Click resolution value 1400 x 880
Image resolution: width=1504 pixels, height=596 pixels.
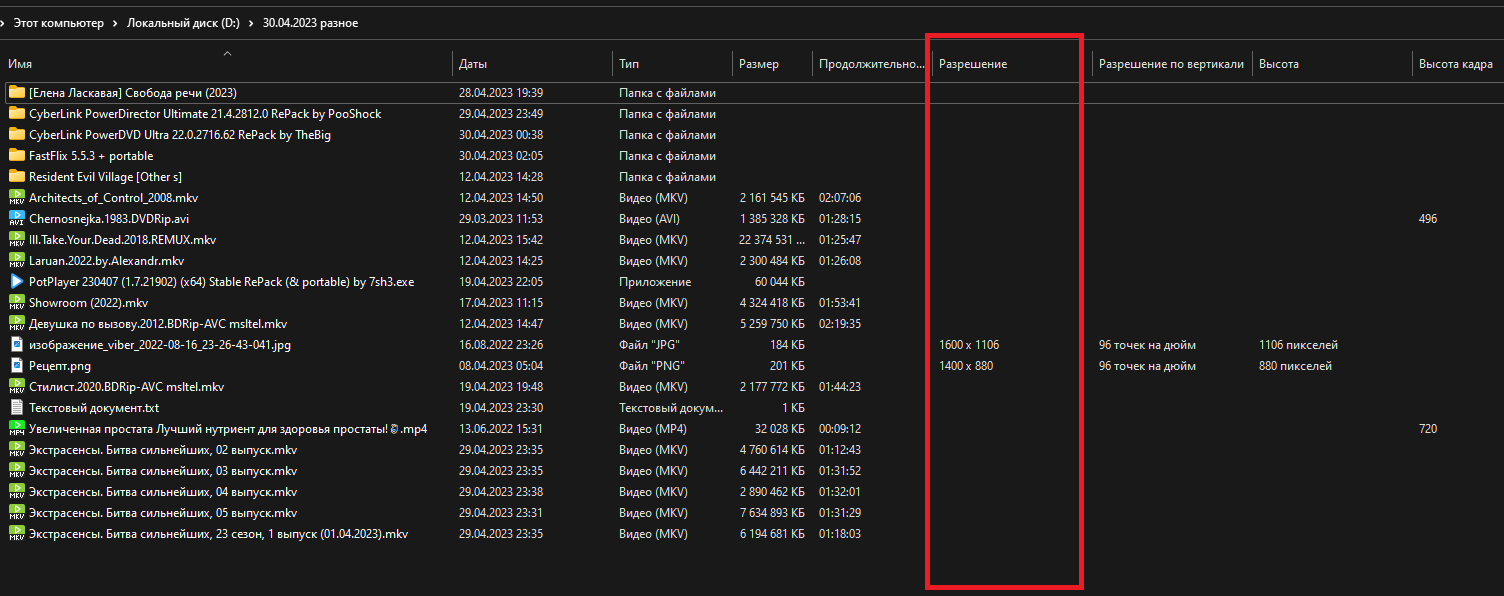coord(966,365)
